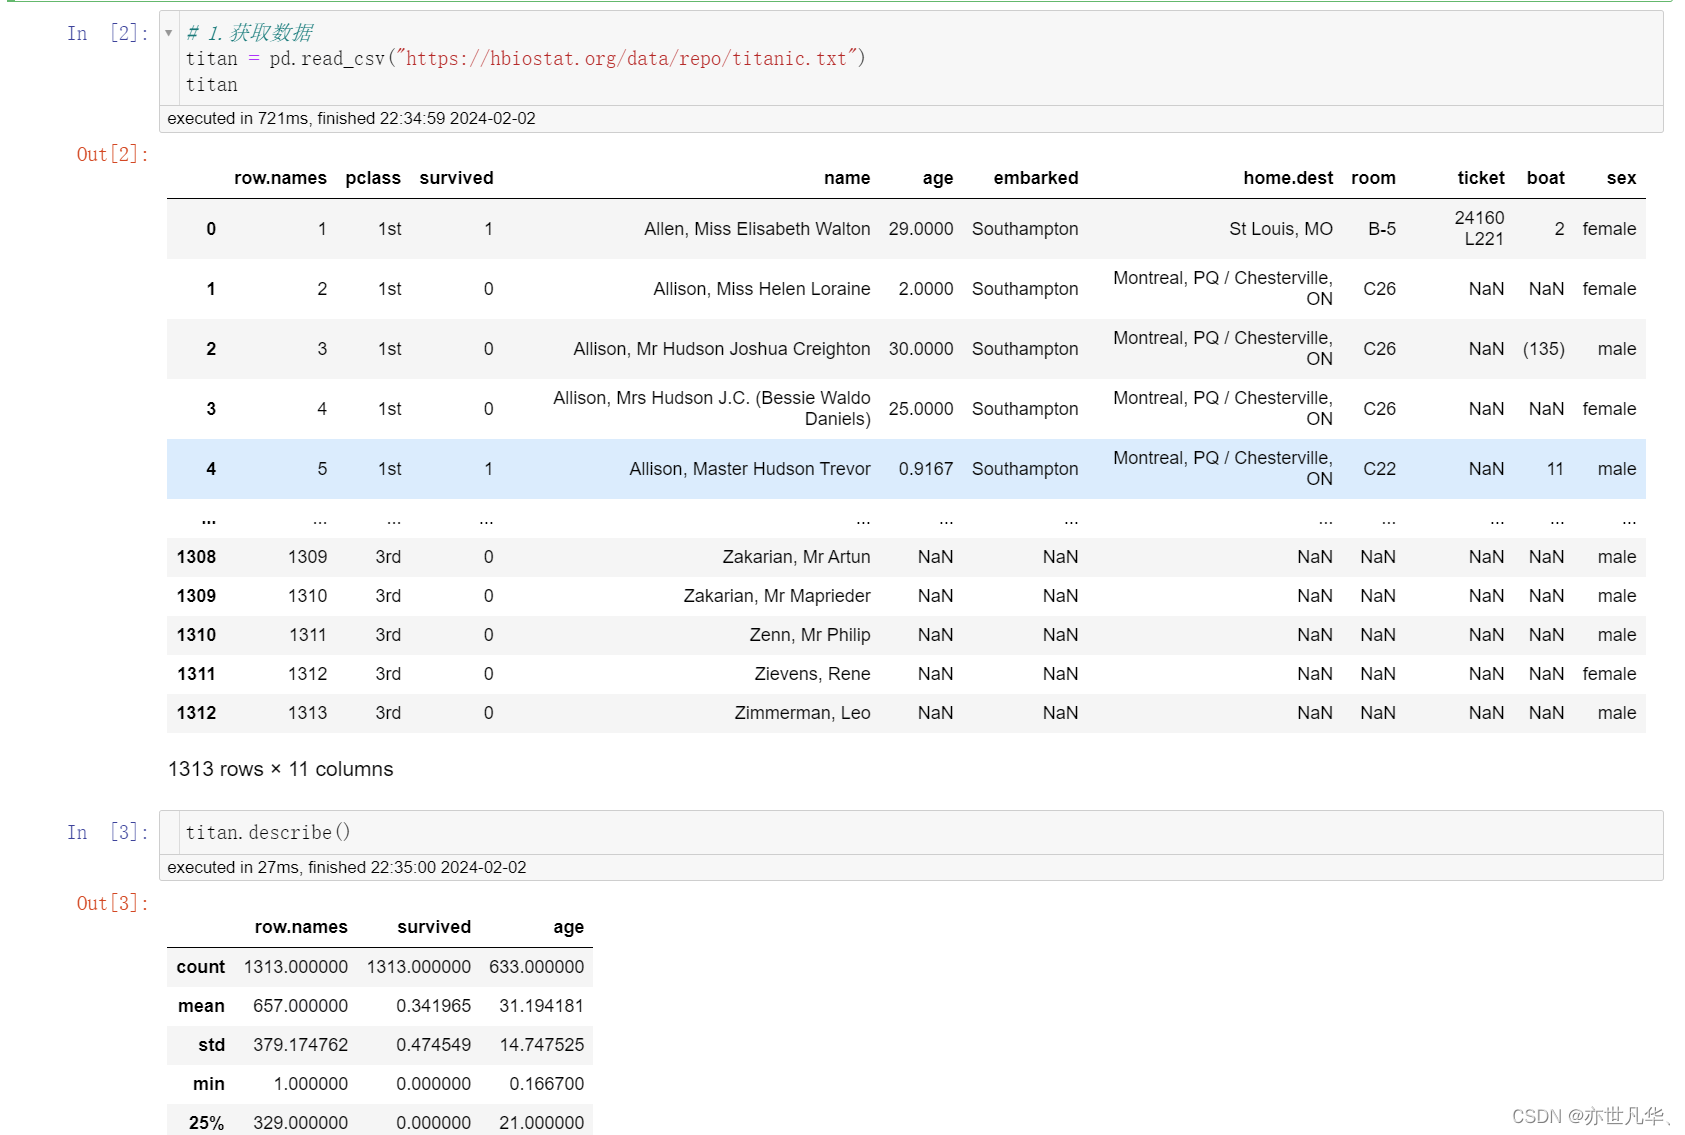Click the read_csv code line in cell 2
This screenshot has width=1685, height=1135.
526,59
